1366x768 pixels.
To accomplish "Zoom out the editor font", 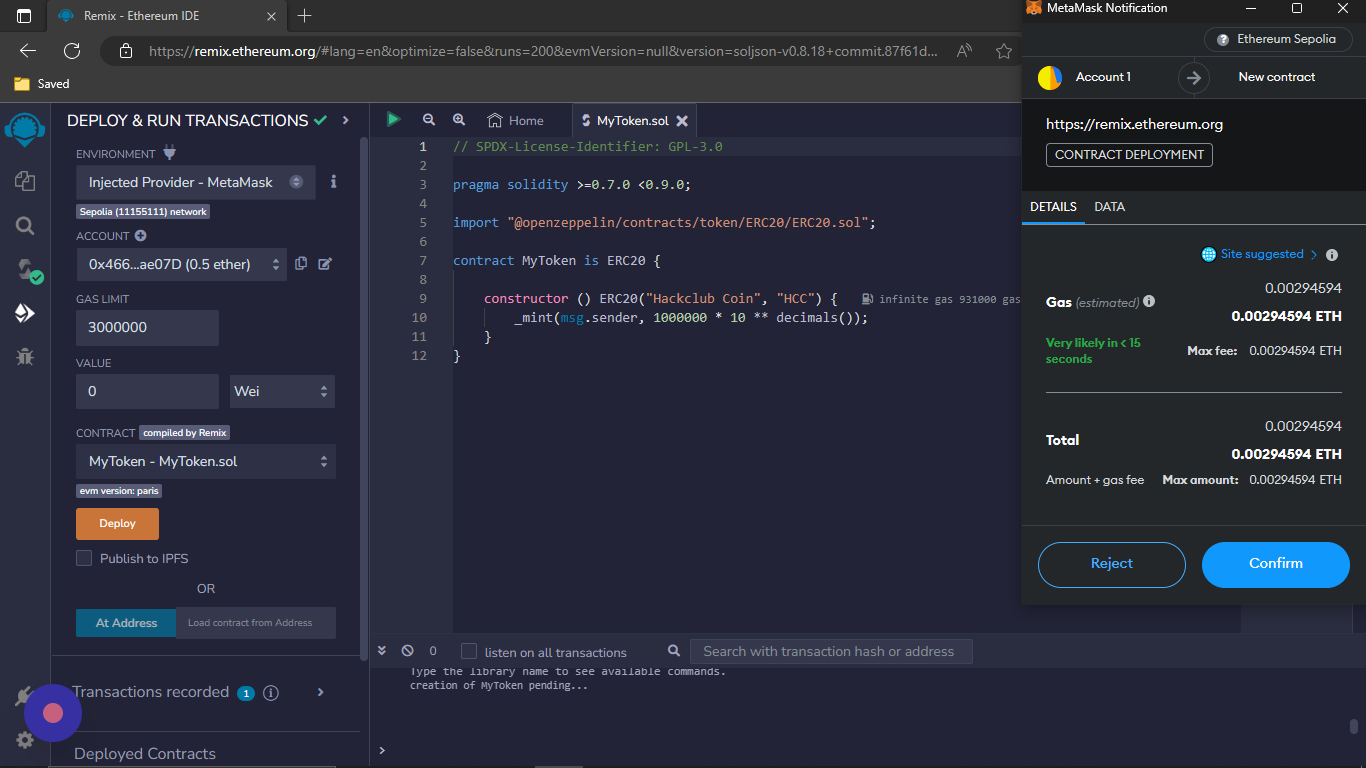I will 429,120.
